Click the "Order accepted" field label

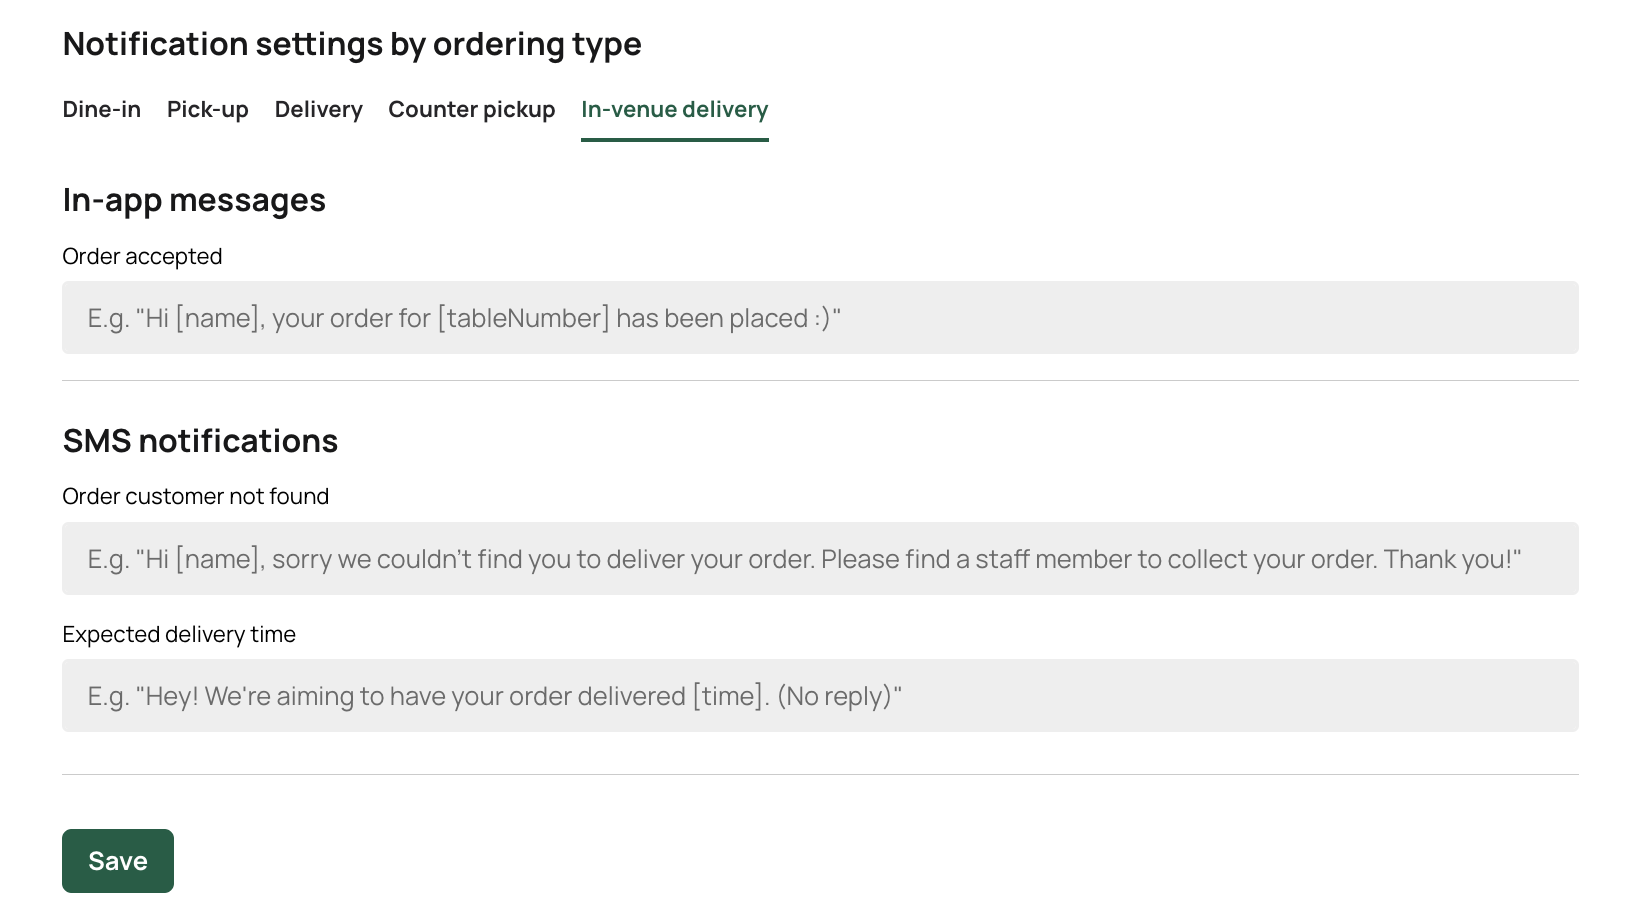coord(142,257)
